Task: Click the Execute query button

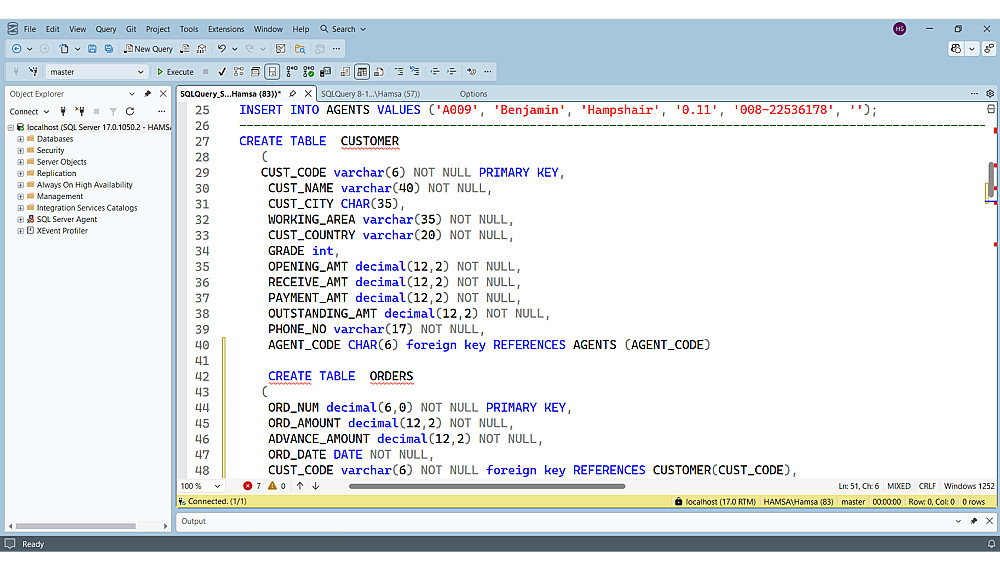Action: click(175, 72)
